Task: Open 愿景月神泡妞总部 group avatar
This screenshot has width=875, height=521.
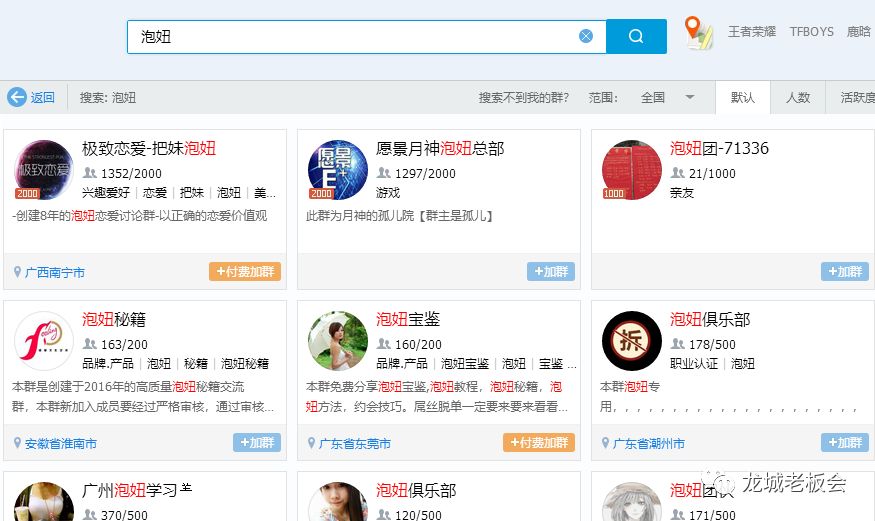Action: tap(338, 170)
